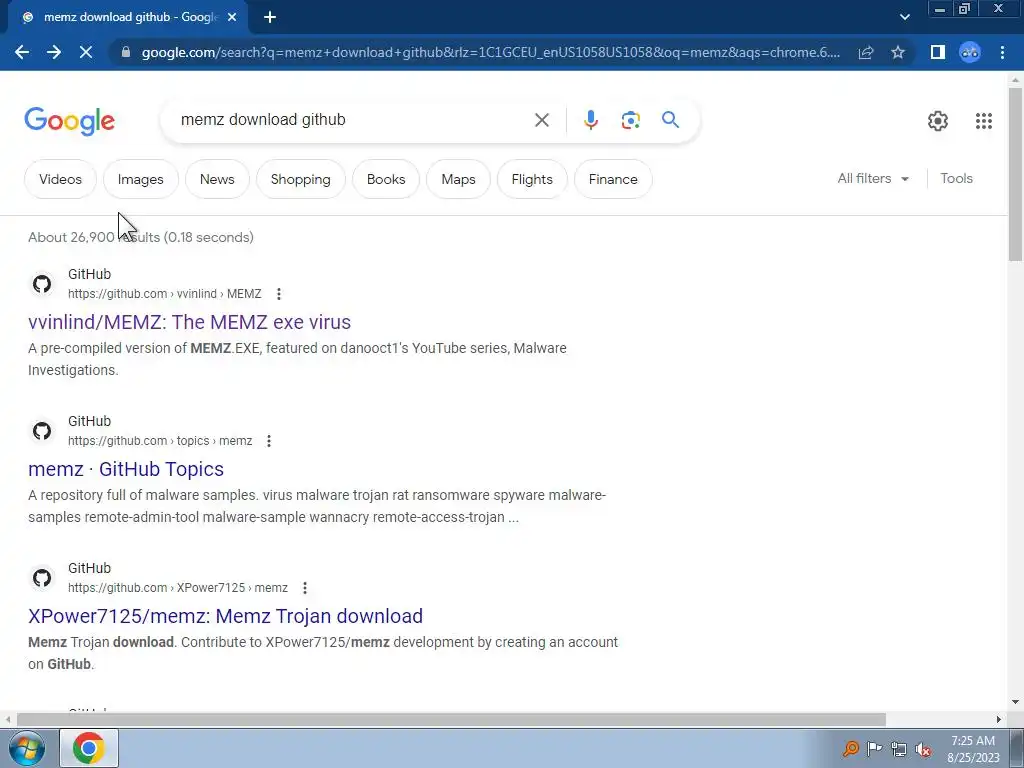Image resolution: width=1024 pixels, height=768 pixels.
Task: Open three-dot menu for vvinlind MEMZ result
Action: 279,294
